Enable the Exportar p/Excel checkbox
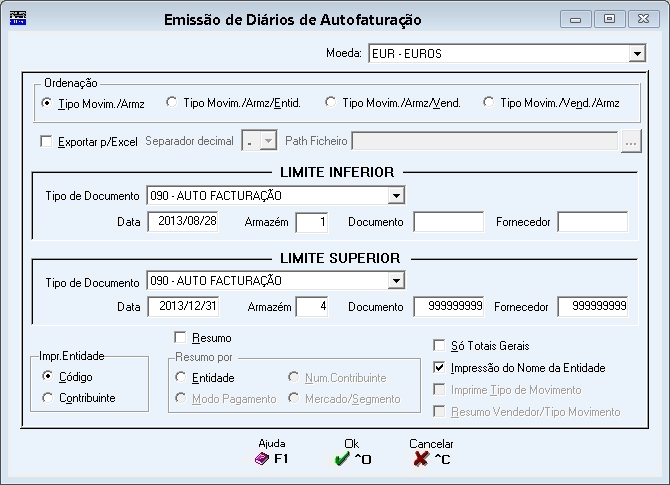The height and width of the screenshot is (485, 670). (46, 141)
